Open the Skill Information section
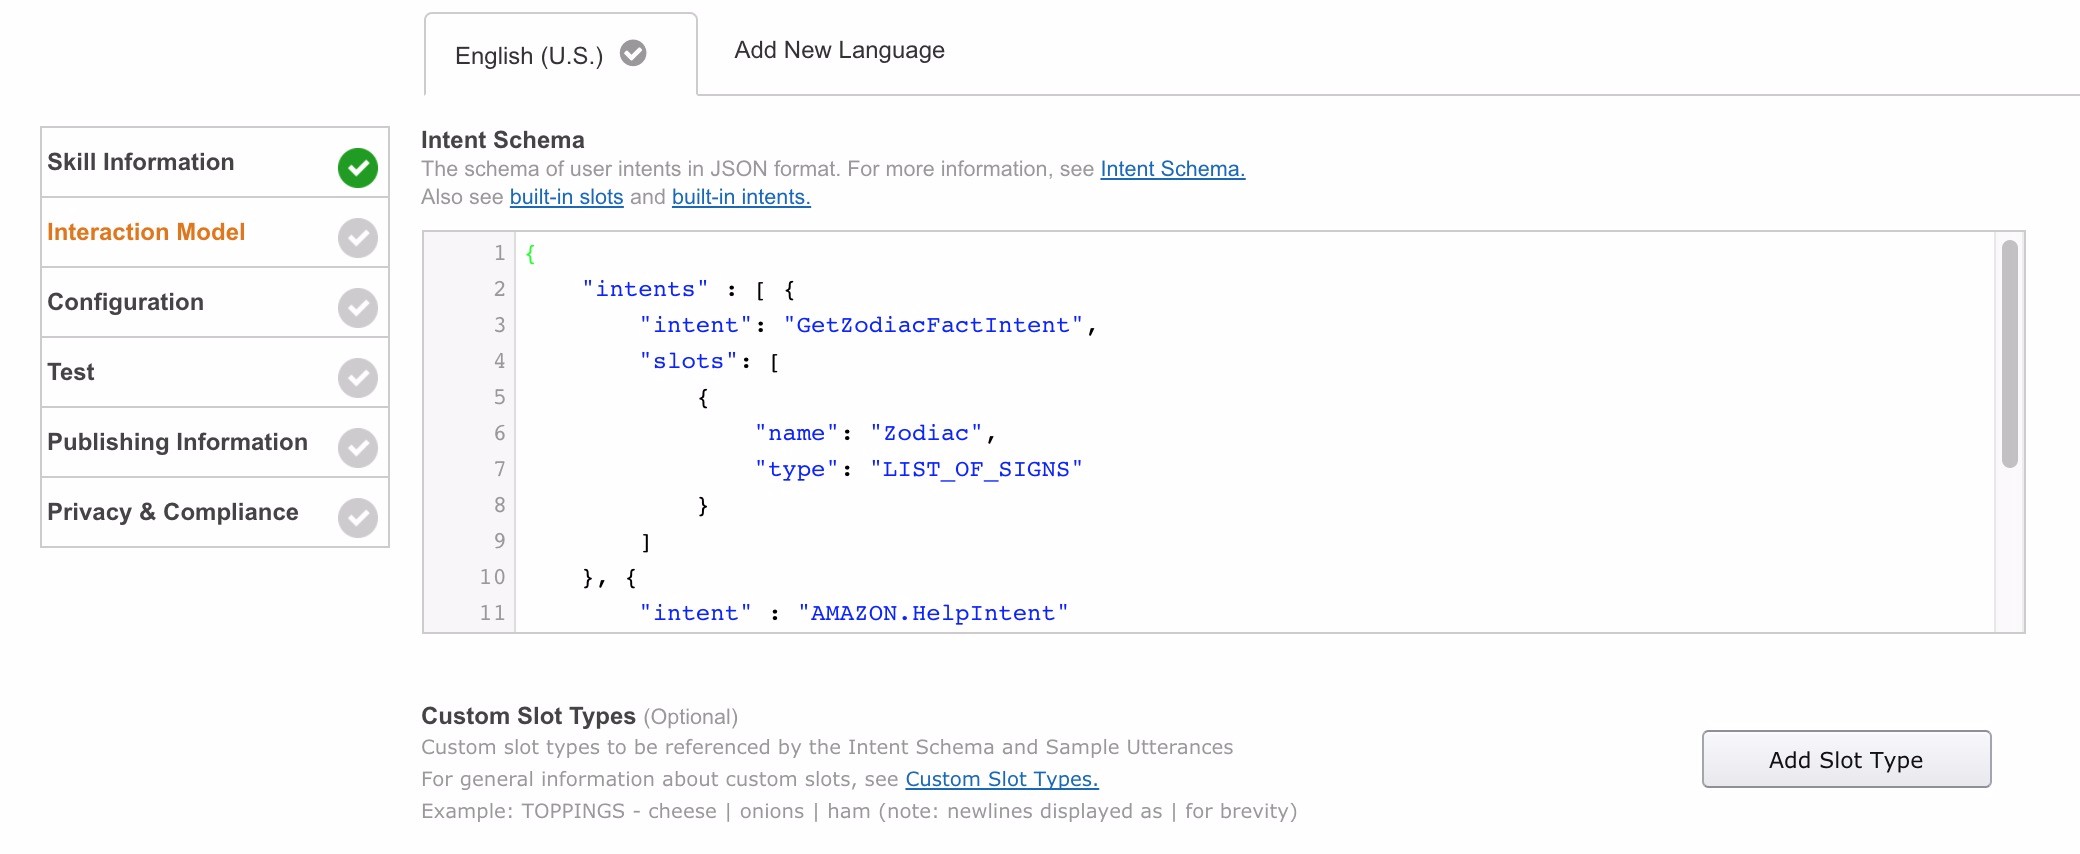The width and height of the screenshot is (2080, 854). (215, 162)
